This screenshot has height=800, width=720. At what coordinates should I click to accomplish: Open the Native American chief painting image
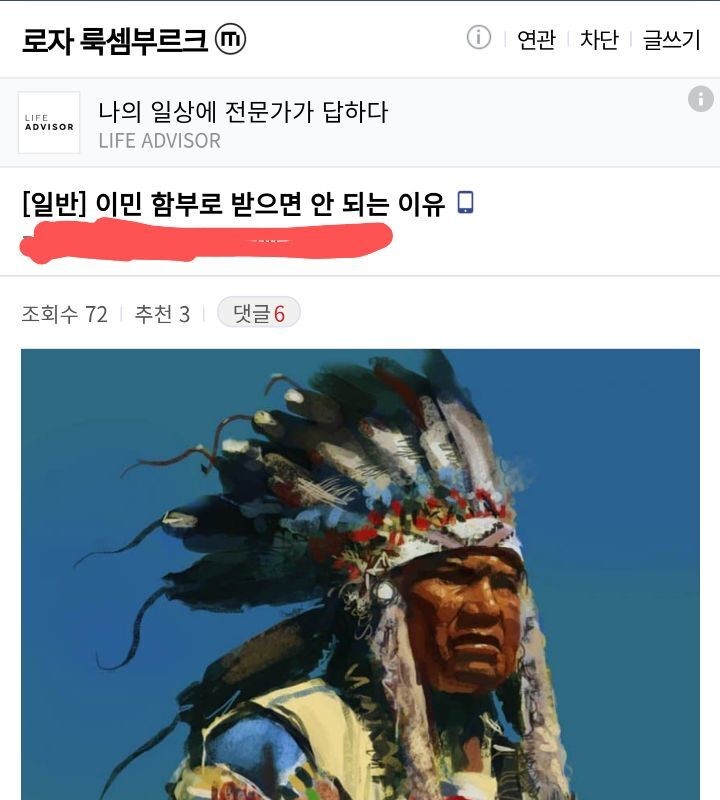point(360,574)
